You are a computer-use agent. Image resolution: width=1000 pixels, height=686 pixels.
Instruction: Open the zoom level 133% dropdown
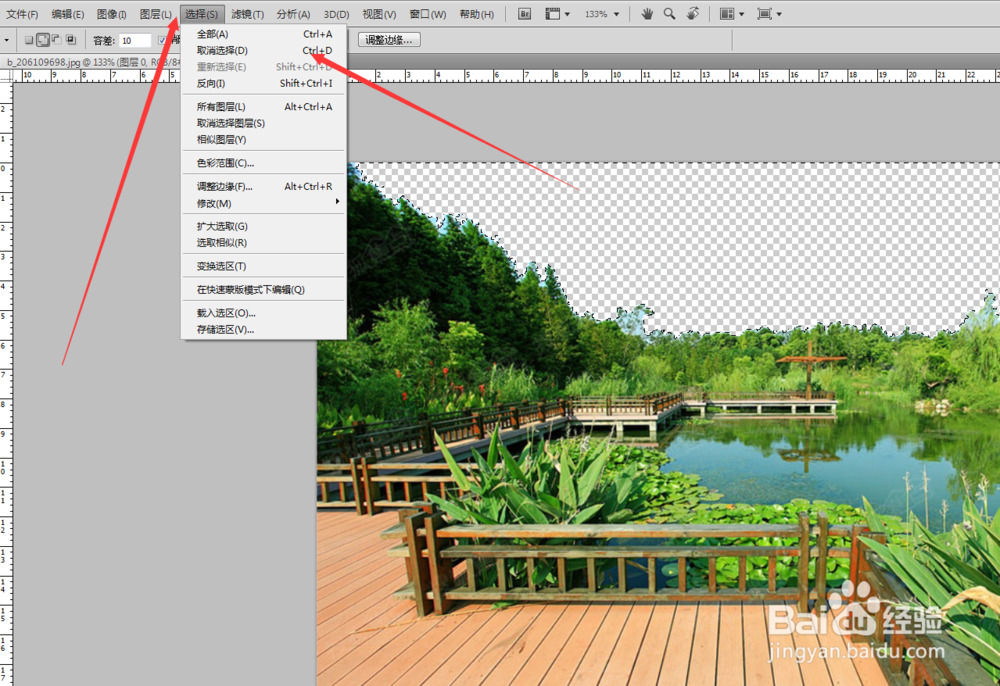(600, 15)
